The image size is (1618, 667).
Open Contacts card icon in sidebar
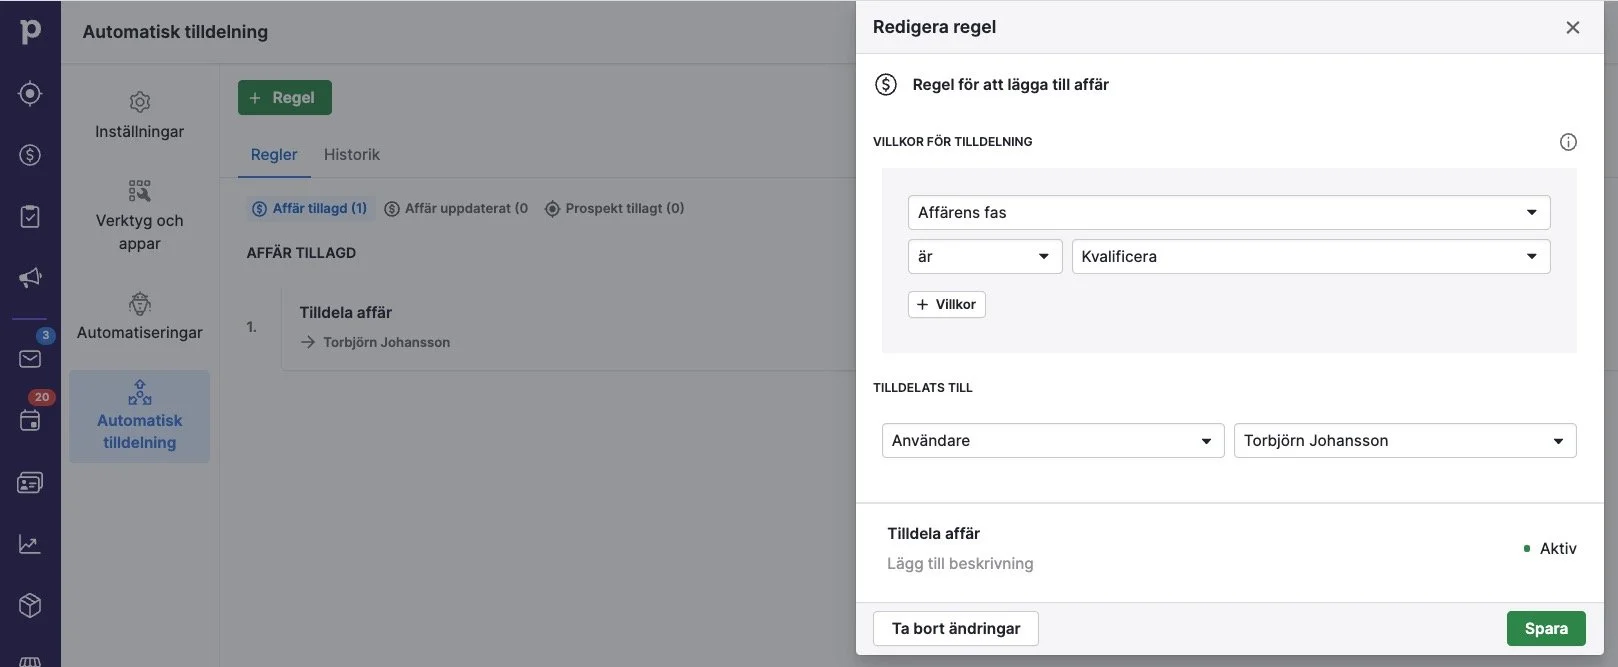click(30, 483)
